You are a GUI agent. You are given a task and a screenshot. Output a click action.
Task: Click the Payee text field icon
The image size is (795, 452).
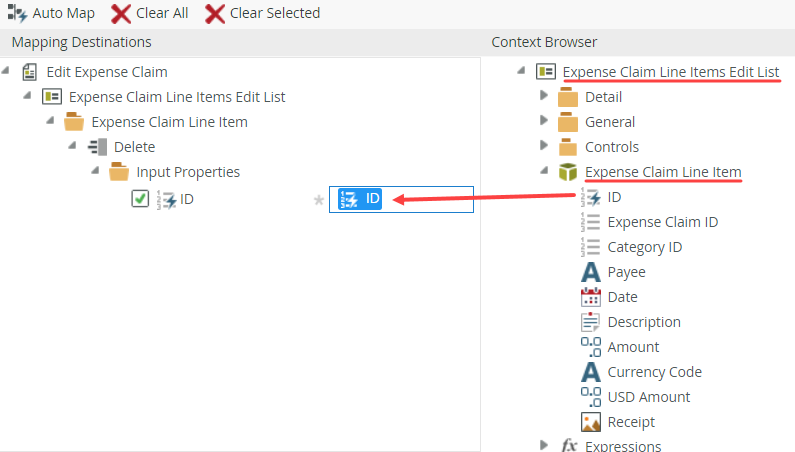(x=590, y=272)
